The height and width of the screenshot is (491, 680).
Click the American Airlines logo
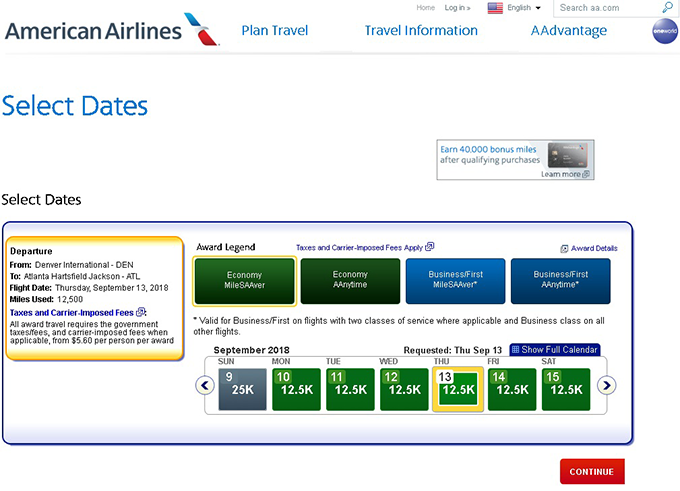coord(112,30)
